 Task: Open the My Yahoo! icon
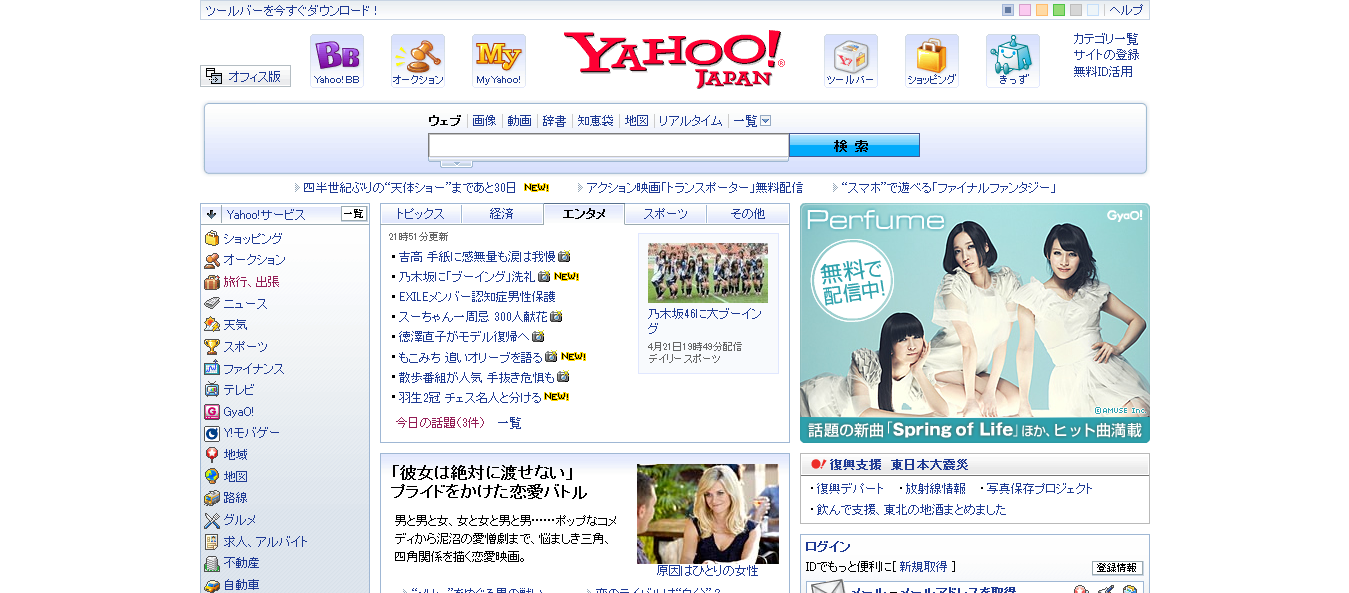tap(498, 61)
